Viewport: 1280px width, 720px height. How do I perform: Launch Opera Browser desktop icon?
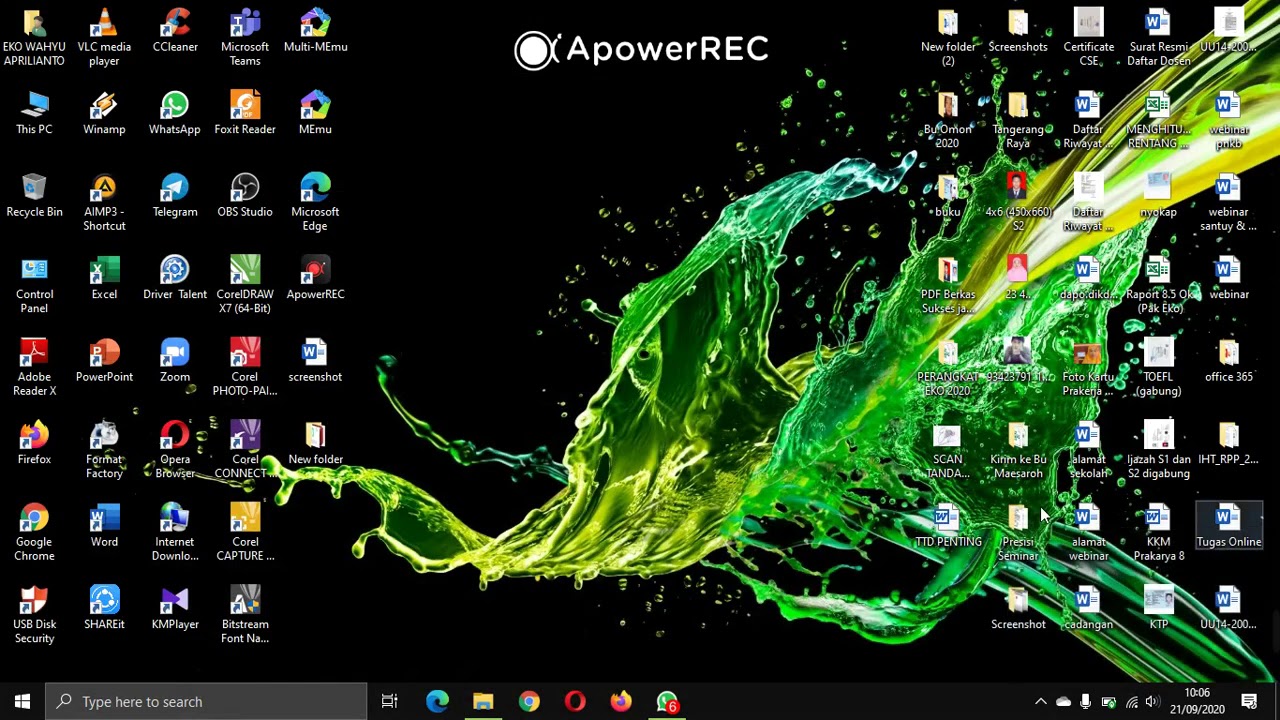(175, 450)
